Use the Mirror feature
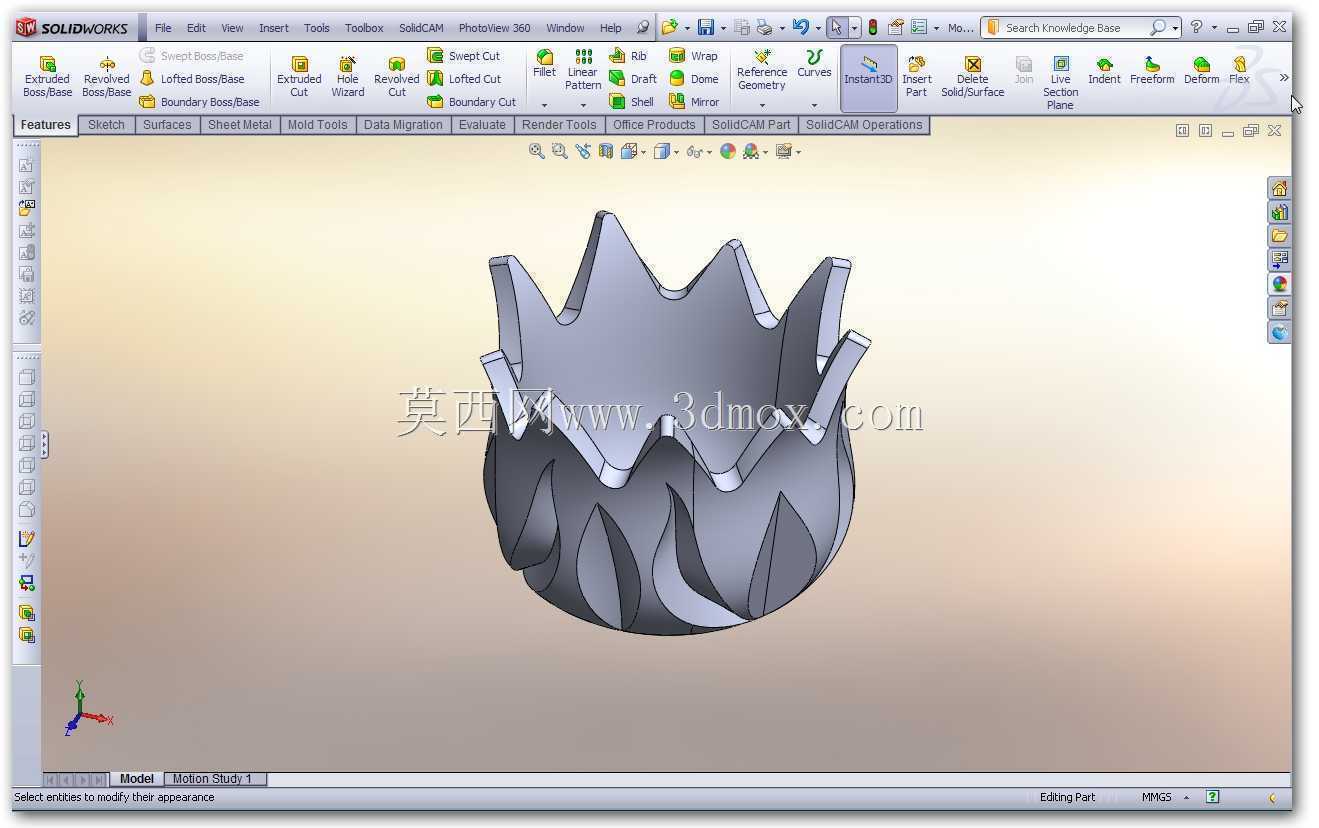1319x828 pixels. [x=693, y=101]
